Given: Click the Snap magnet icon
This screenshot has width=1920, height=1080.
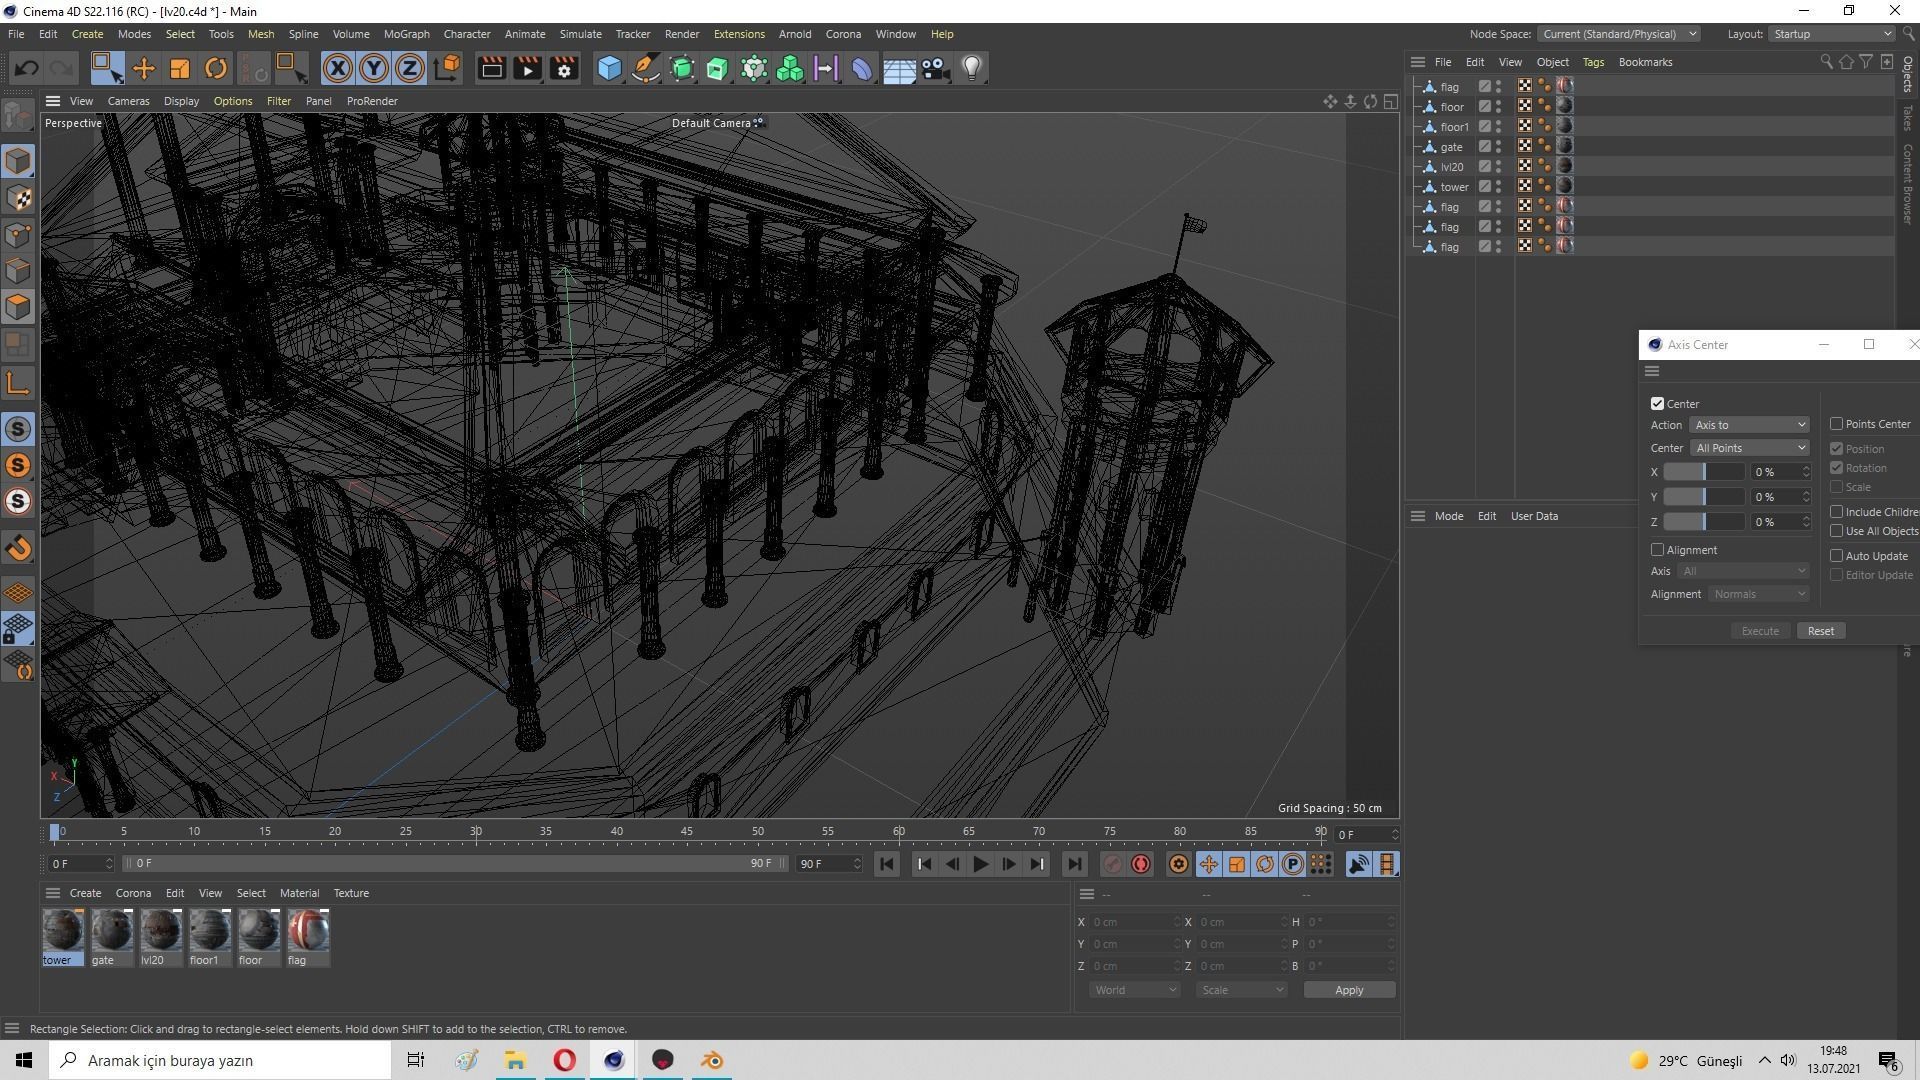Looking at the screenshot, I should click(x=18, y=548).
